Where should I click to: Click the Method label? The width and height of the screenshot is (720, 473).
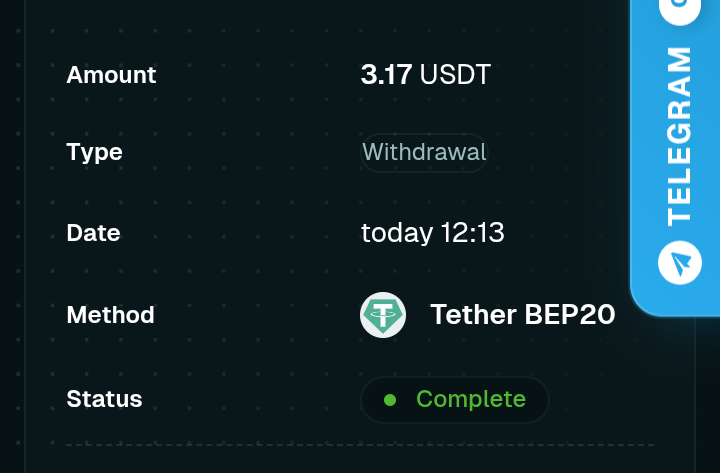tap(110, 315)
